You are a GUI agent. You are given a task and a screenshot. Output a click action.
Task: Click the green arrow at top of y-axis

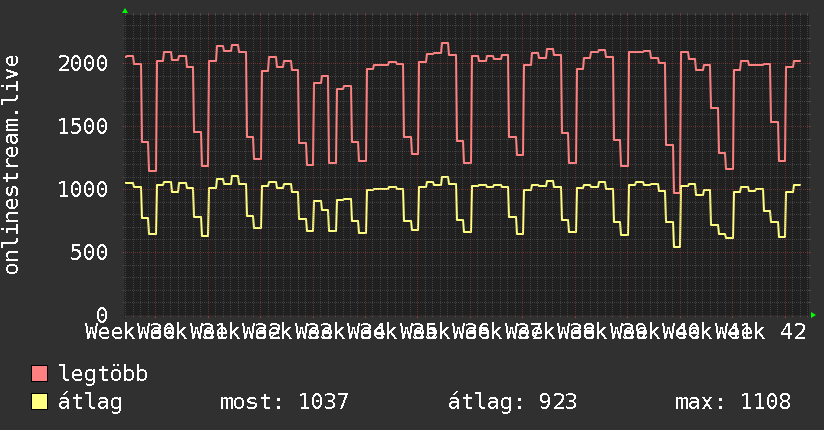pos(125,11)
